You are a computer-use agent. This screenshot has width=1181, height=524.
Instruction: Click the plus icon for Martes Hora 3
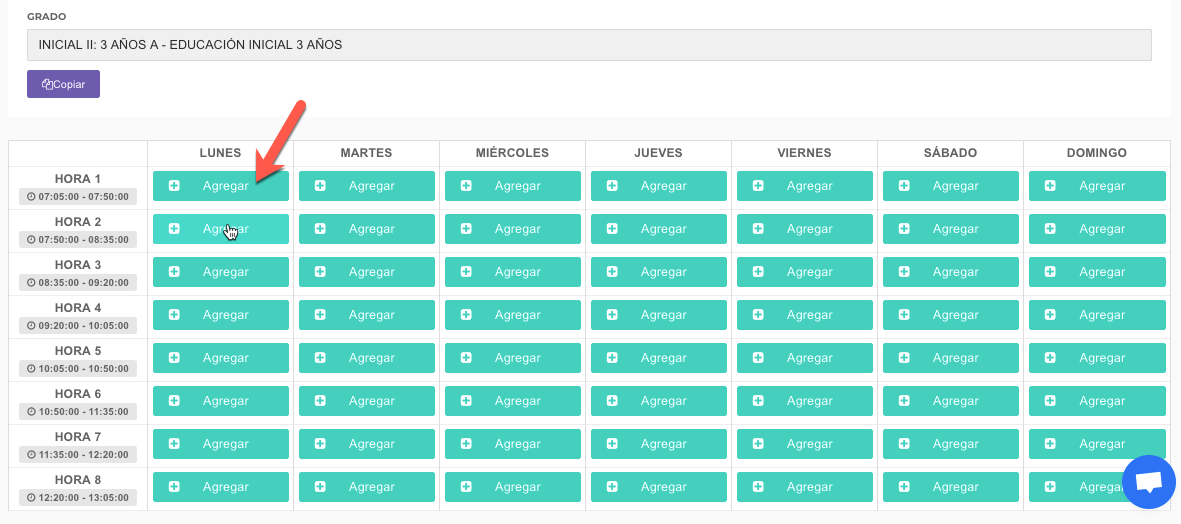pos(320,272)
